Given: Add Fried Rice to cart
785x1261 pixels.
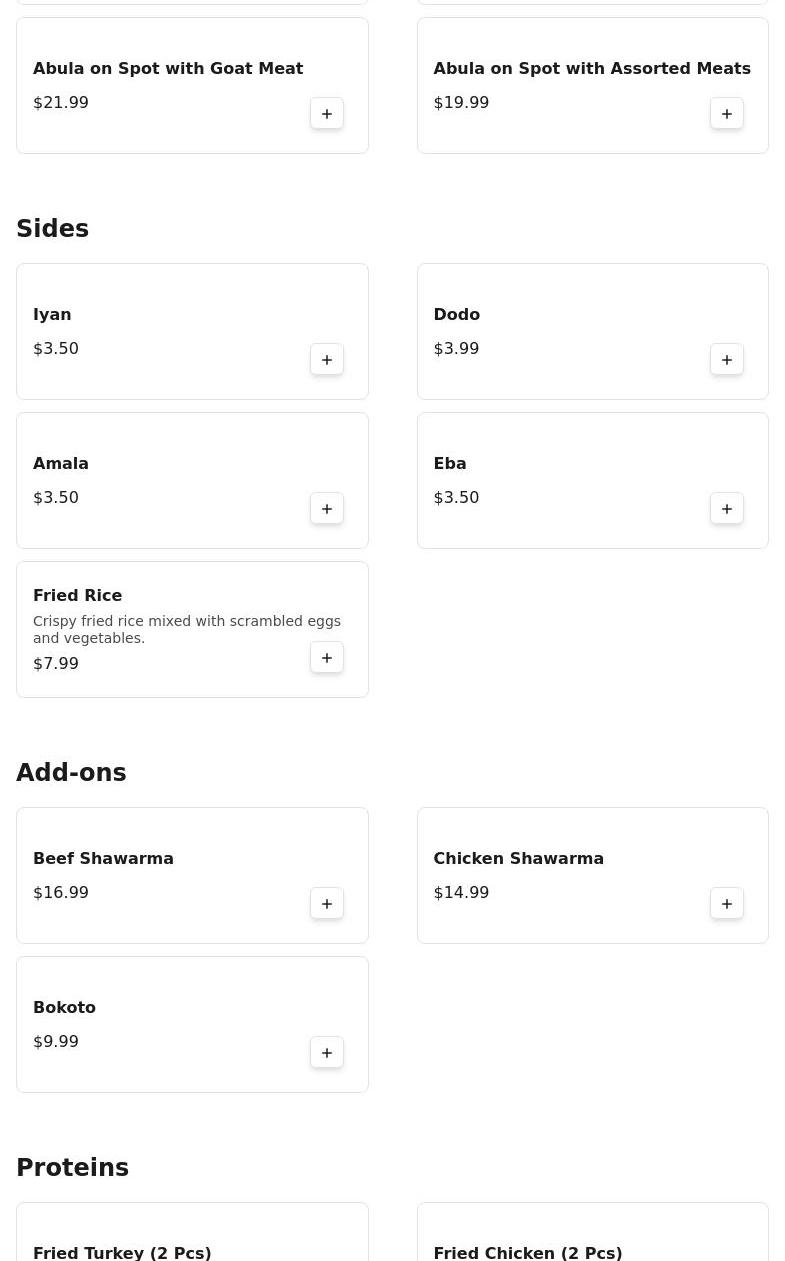Looking at the screenshot, I should [327, 658].
